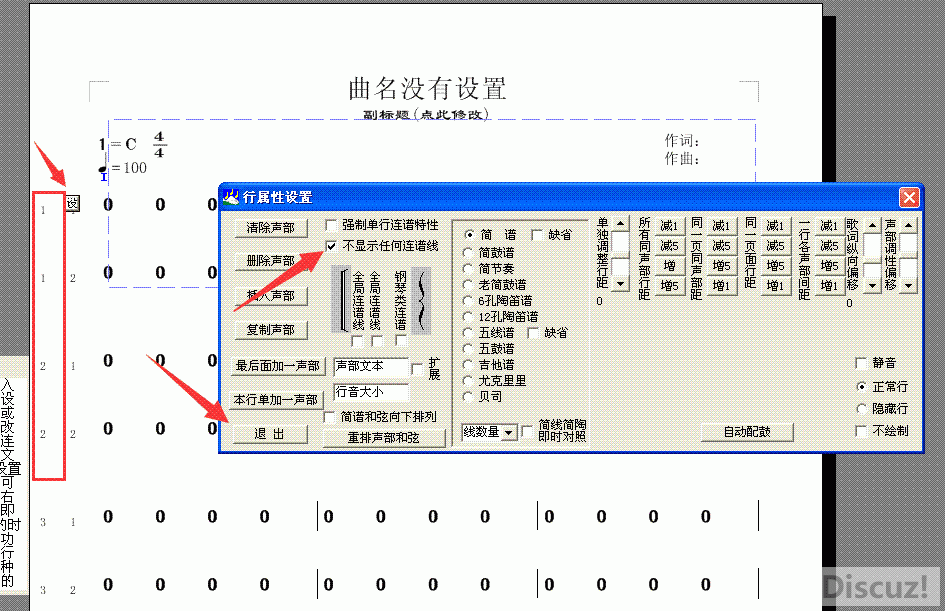Click the 复制声部 button
Viewport: 945px width, 611px height.
pyautogui.click(x=271, y=330)
